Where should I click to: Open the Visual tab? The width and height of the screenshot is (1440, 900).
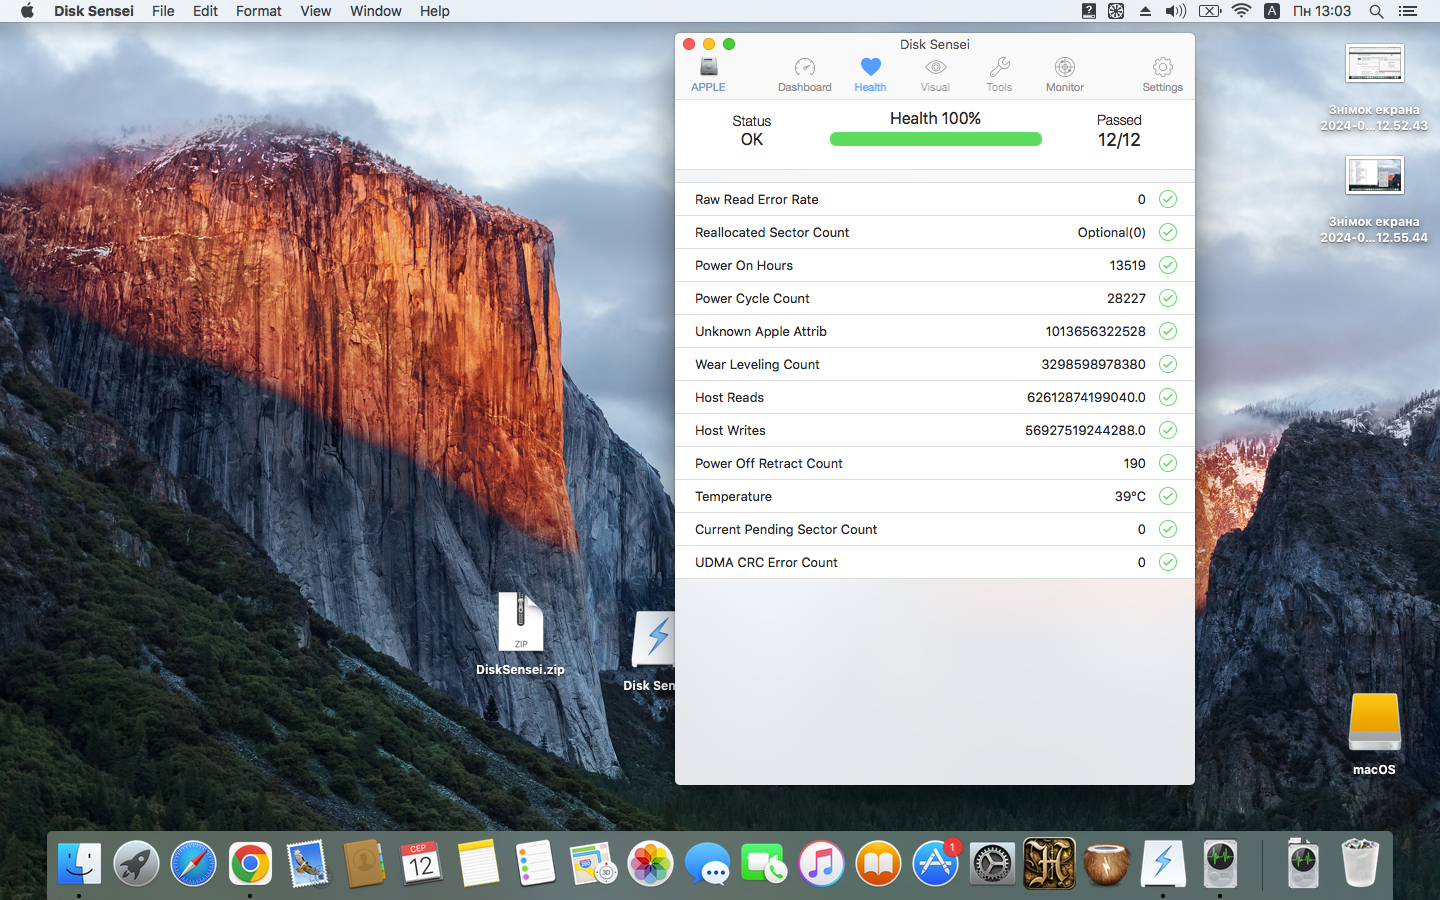(935, 74)
